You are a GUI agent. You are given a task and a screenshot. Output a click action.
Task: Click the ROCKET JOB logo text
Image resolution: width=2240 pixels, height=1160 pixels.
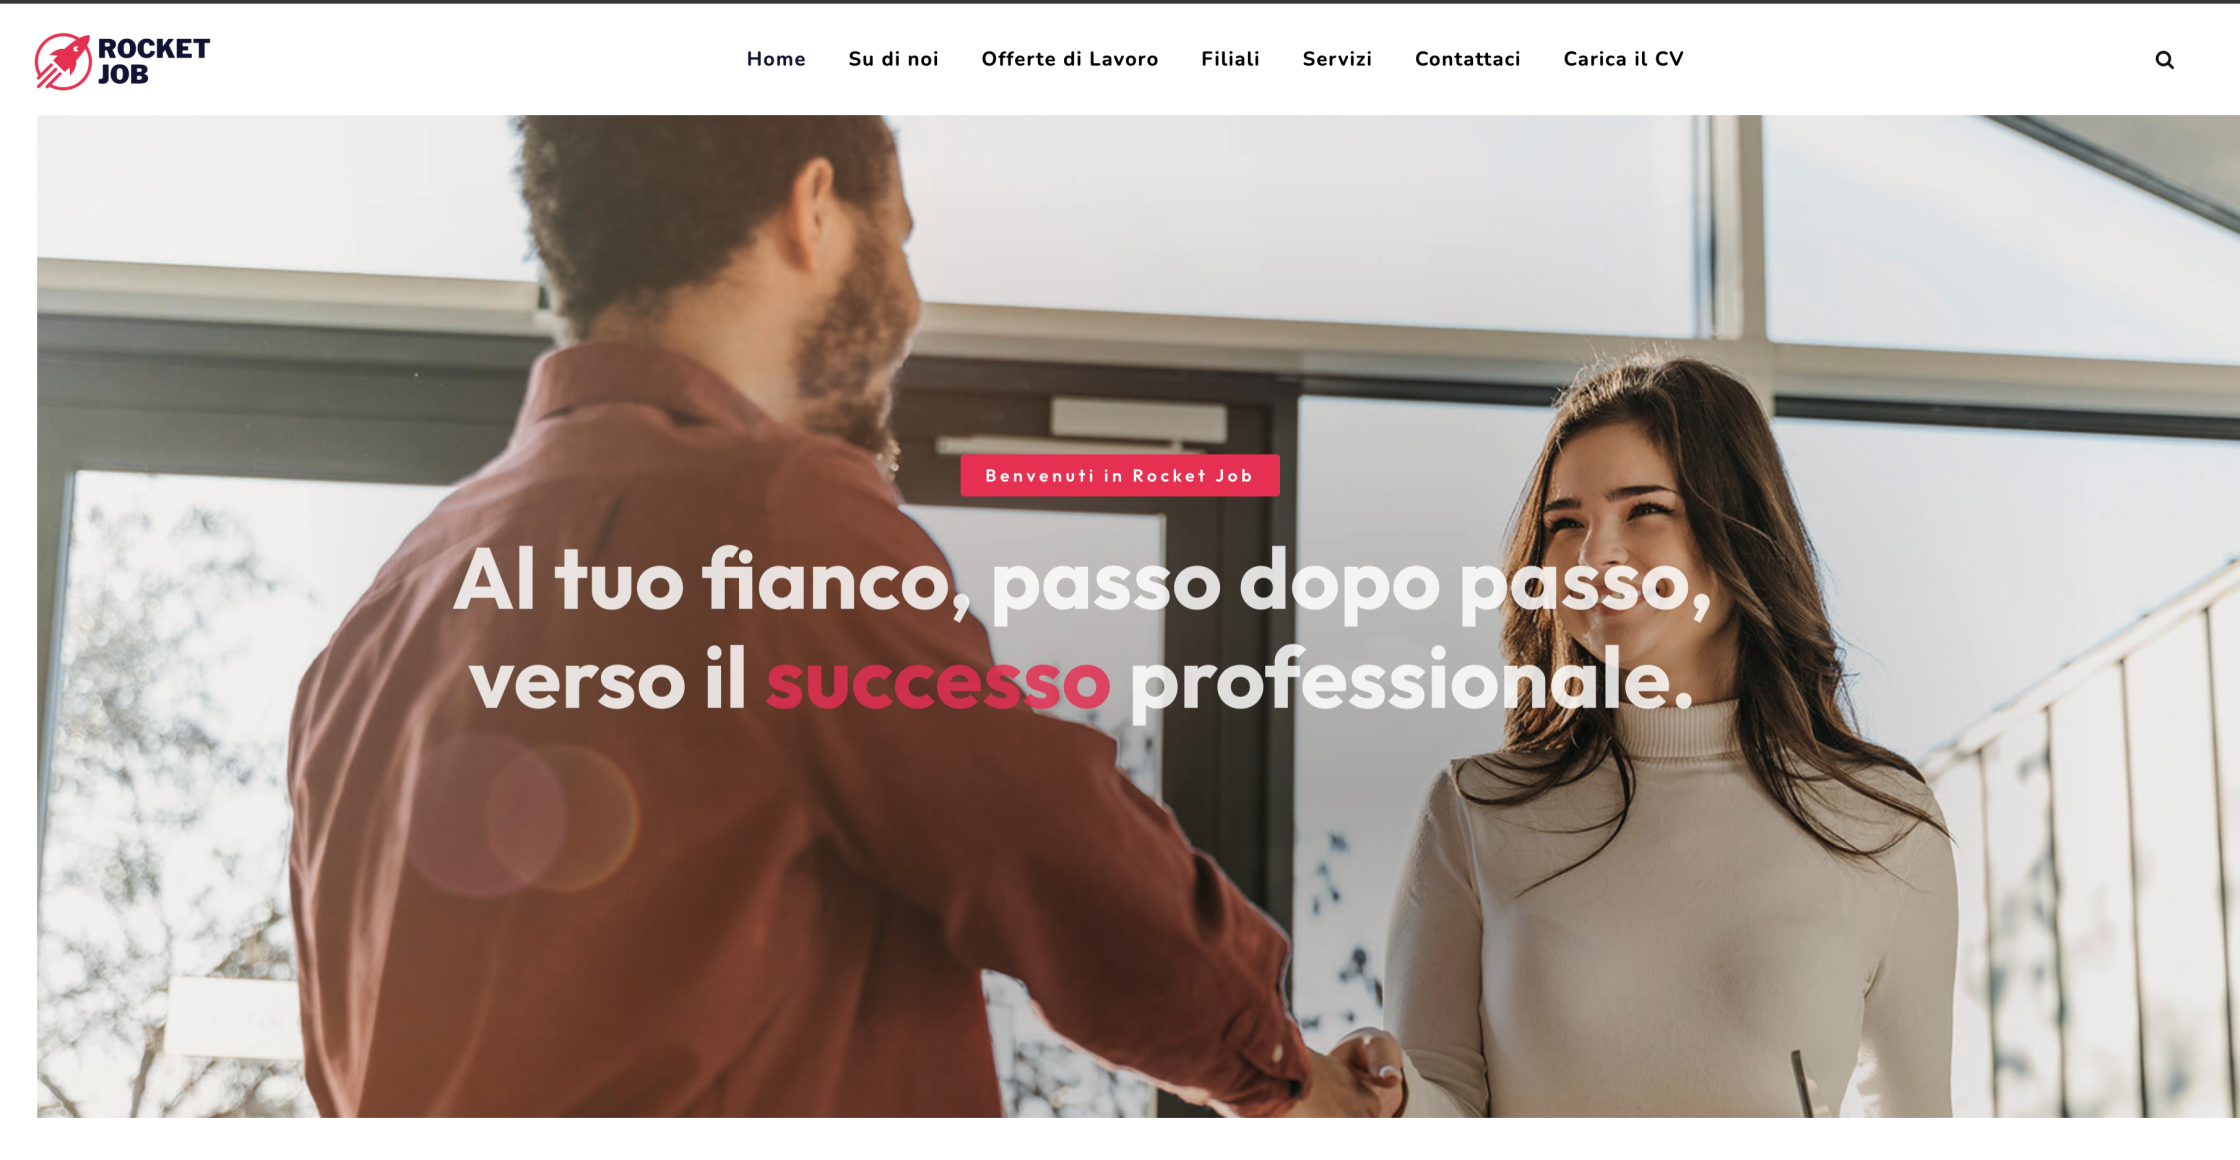pyautogui.click(x=153, y=61)
